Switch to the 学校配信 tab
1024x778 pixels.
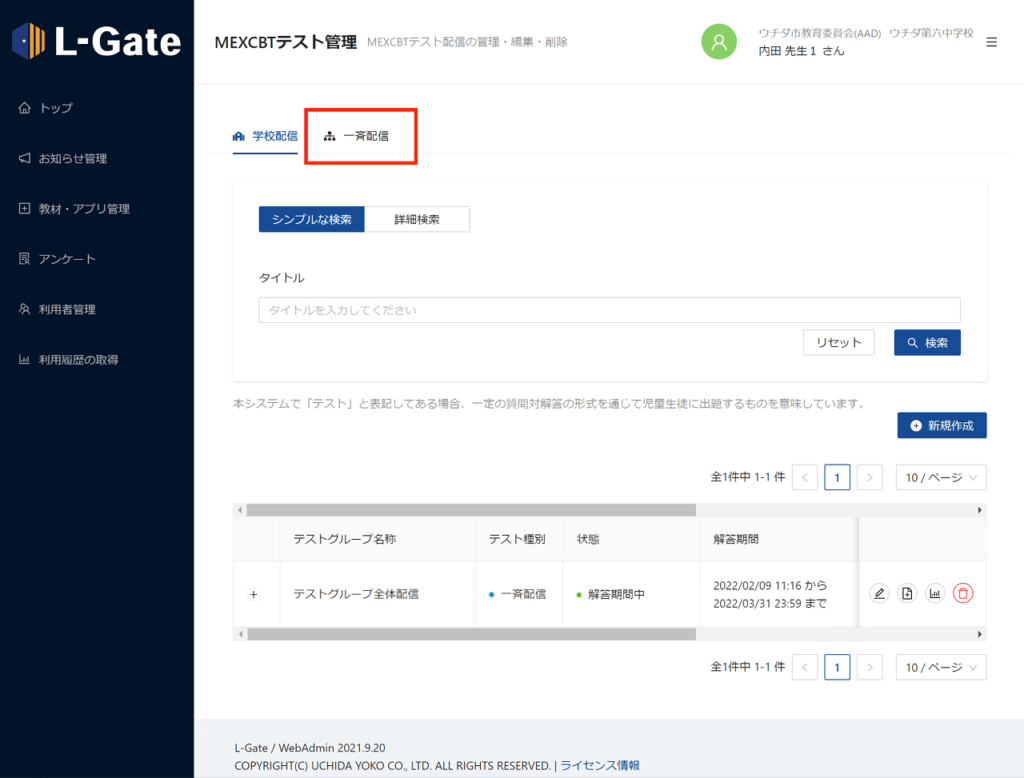click(x=265, y=136)
